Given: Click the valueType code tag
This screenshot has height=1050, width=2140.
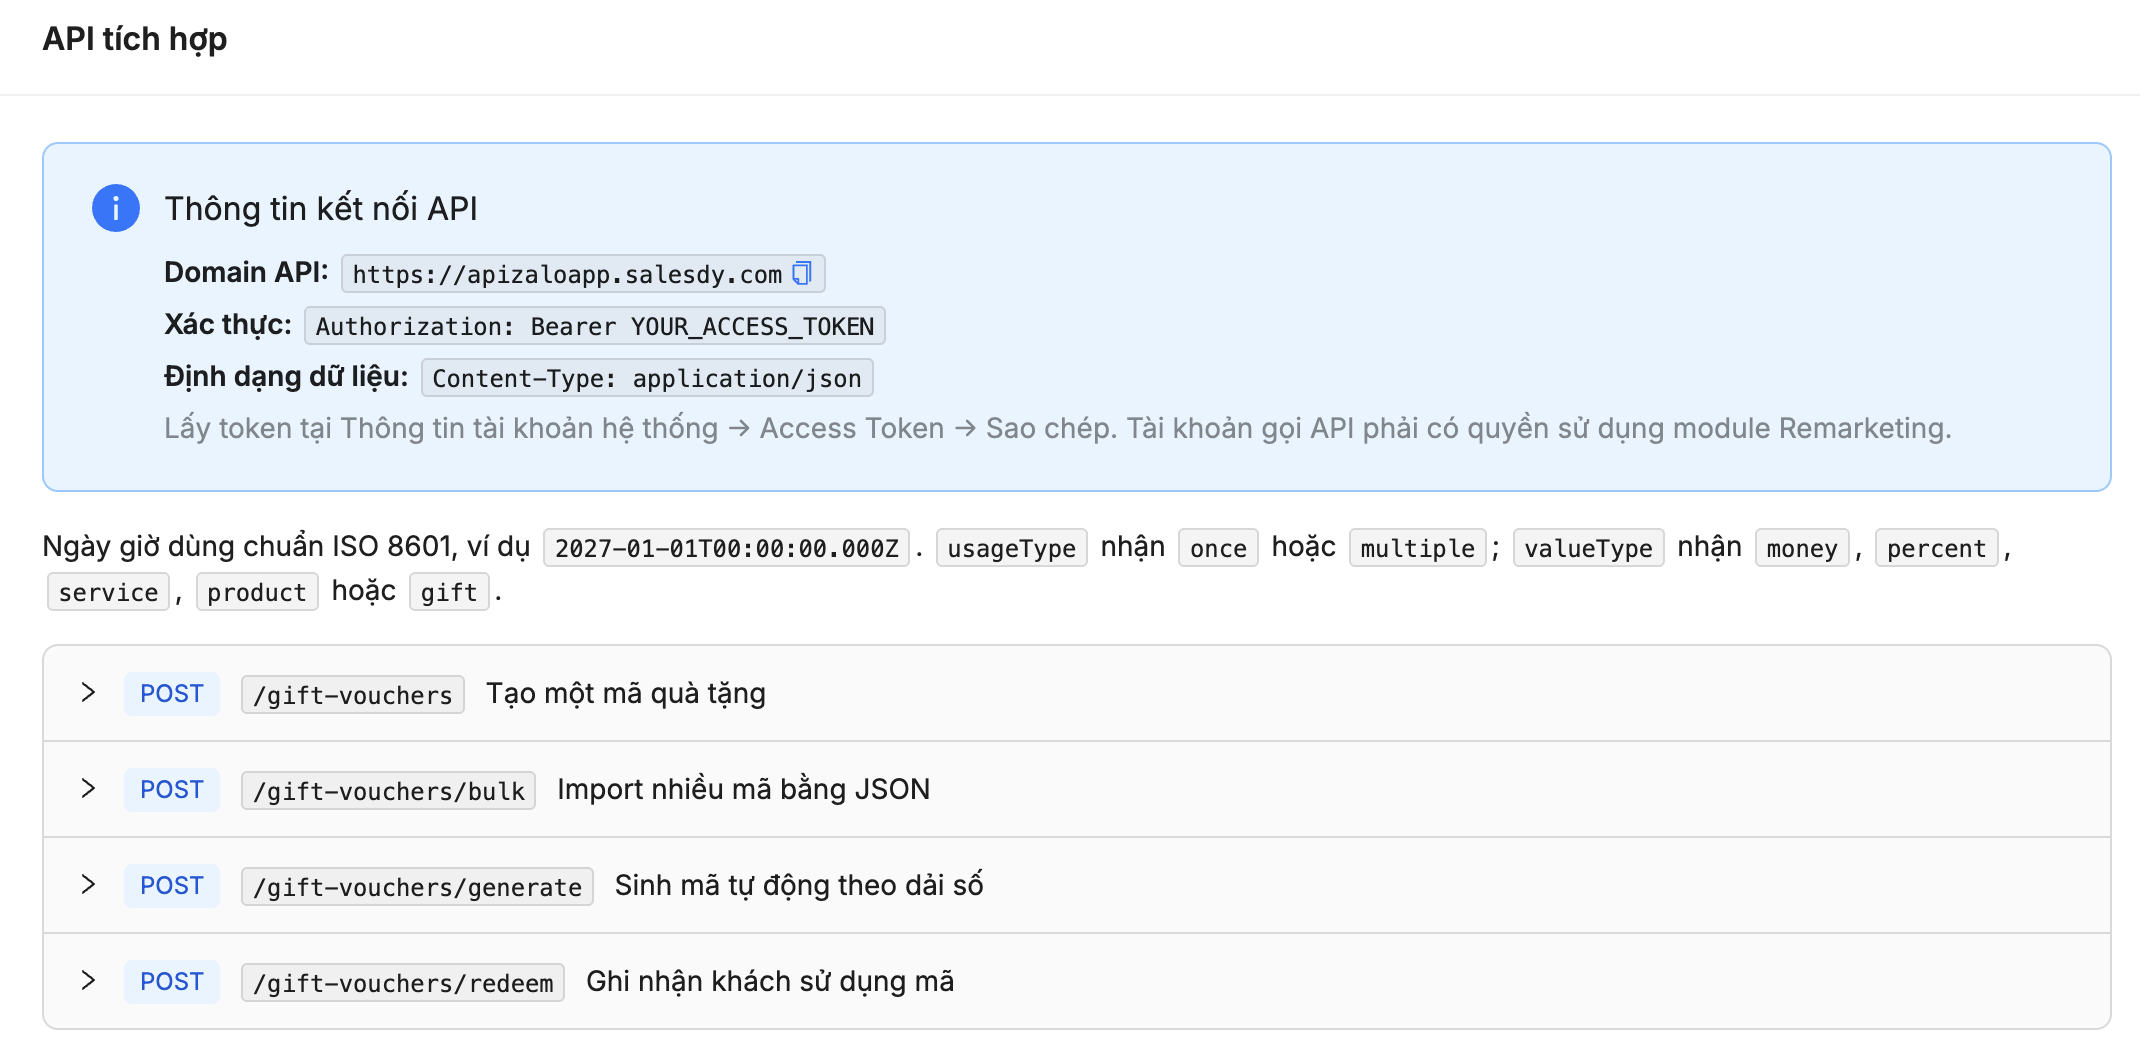Looking at the screenshot, I should tap(1589, 548).
